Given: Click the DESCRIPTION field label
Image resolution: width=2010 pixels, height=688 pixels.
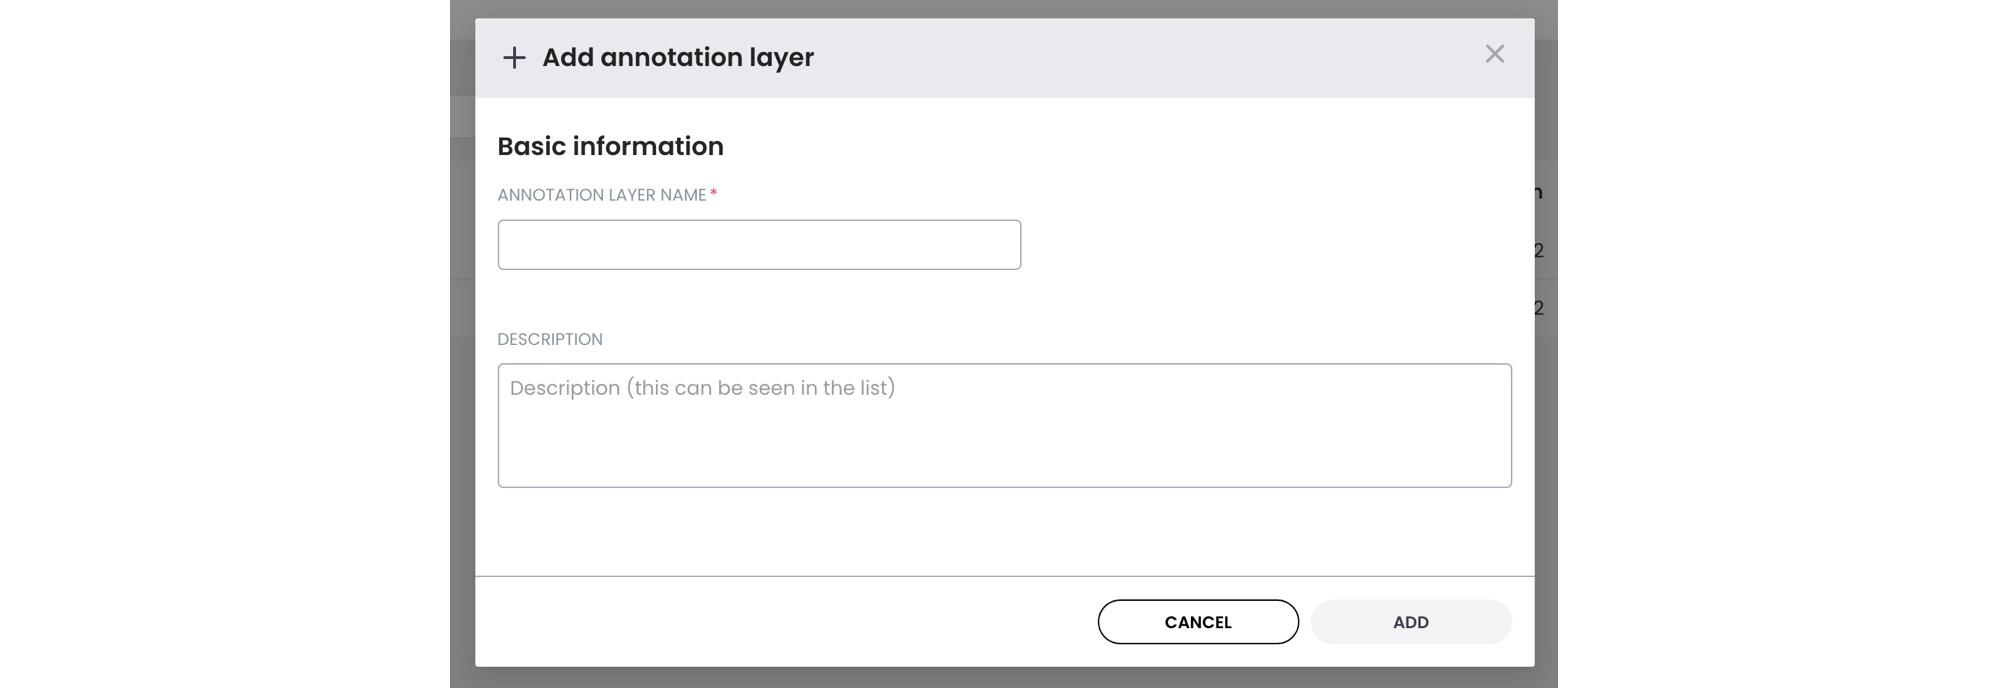Looking at the screenshot, I should coord(550,339).
